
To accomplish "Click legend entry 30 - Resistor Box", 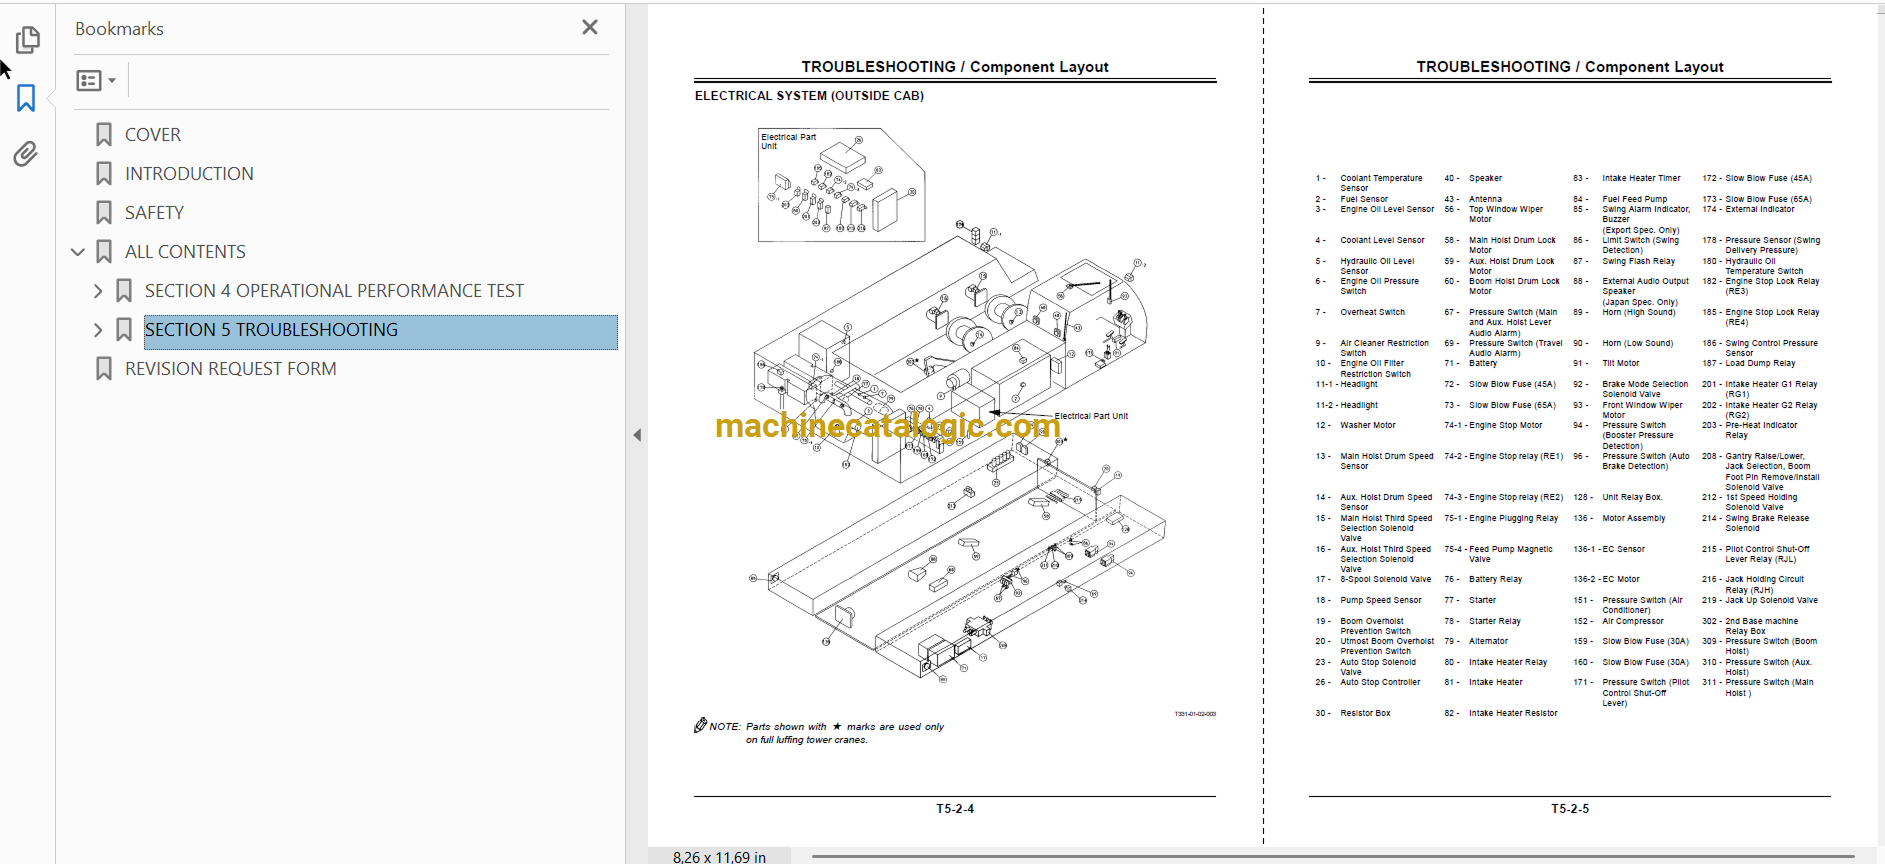I will click(1353, 713).
